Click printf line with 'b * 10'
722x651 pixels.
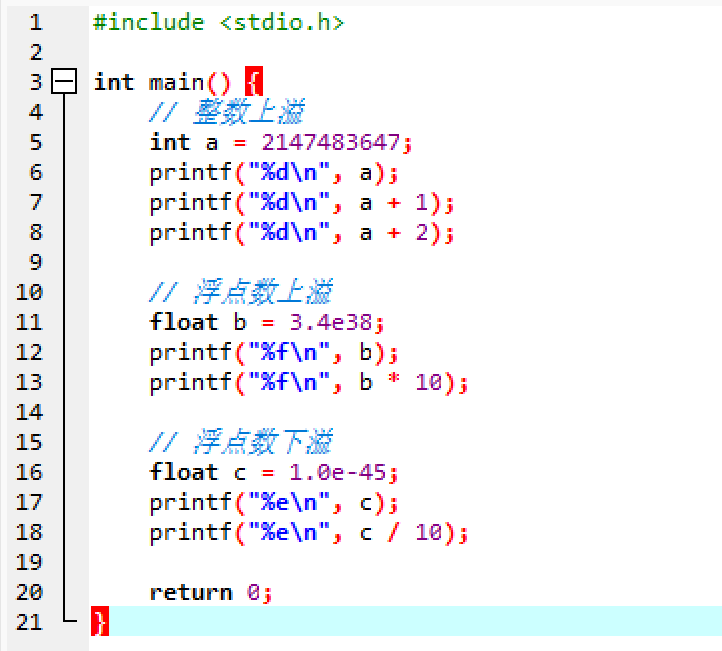[x=309, y=383]
